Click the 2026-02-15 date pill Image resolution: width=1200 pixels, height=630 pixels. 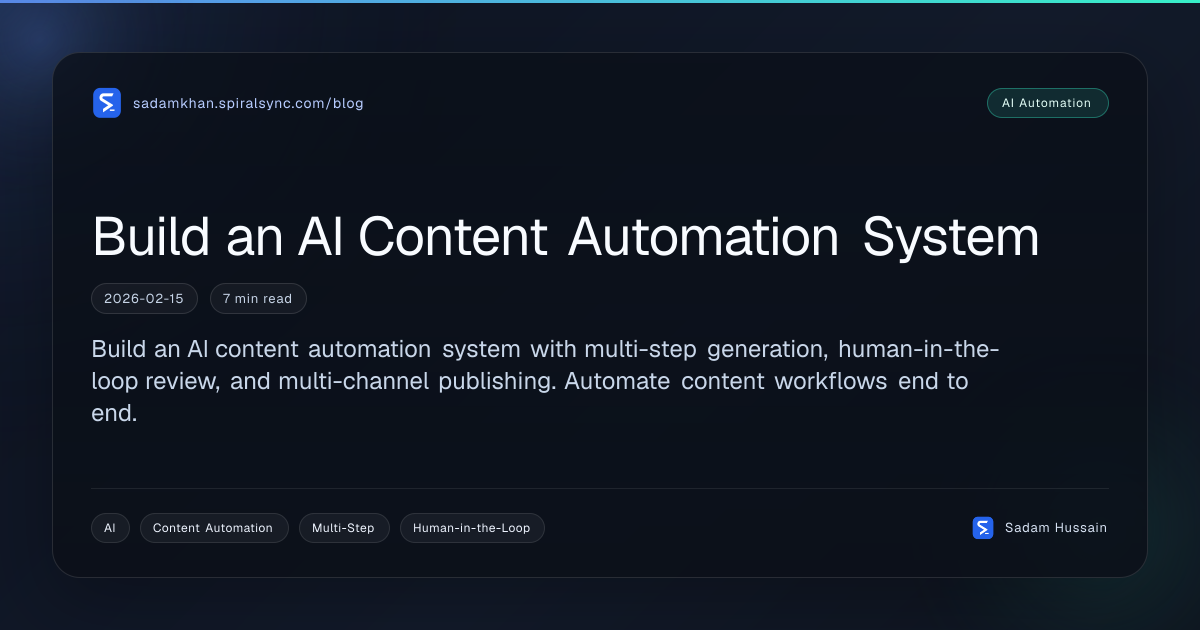[x=144, y=298]
